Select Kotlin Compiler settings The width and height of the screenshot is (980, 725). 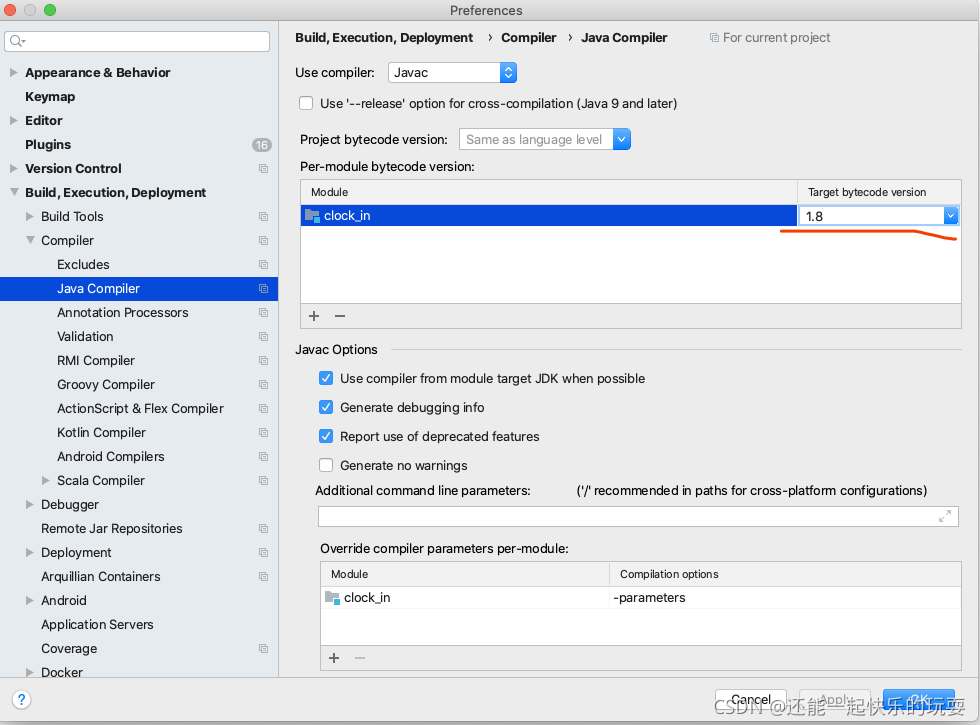pyautogui.click(x=101, y=432)
